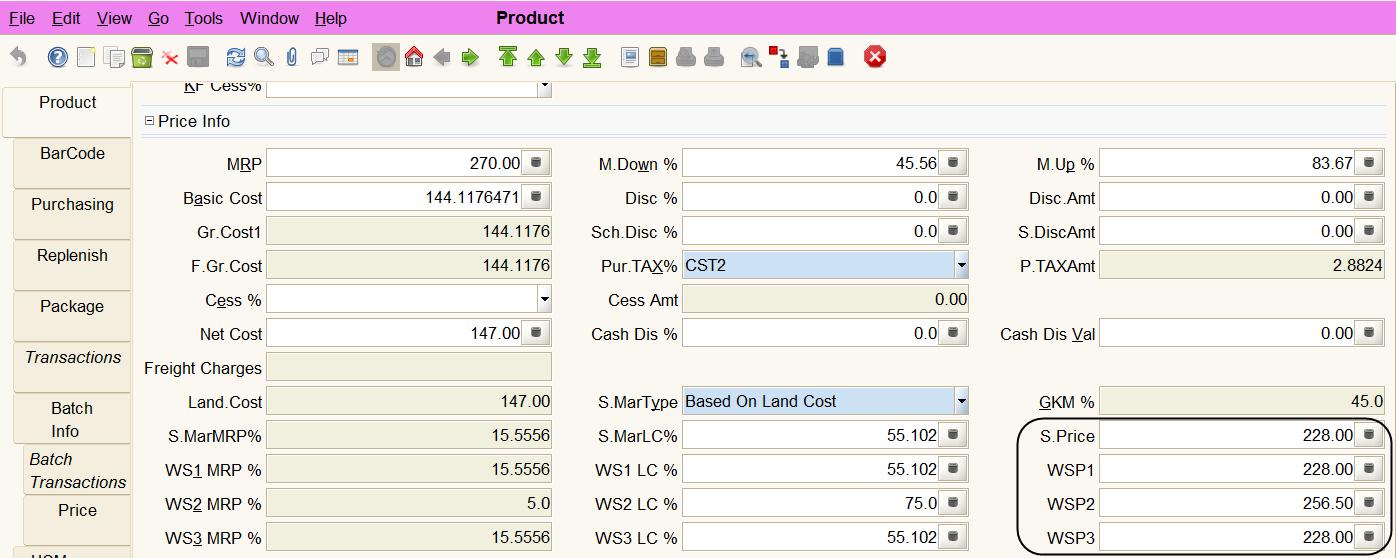Open Archived documents cabinet icon

coord(658,57)
